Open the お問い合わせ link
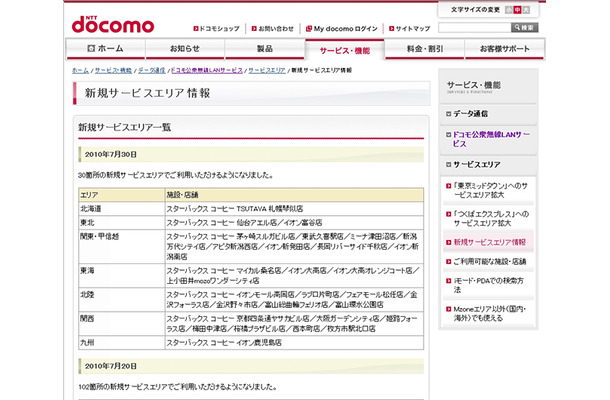Screen dimensions: 610x400 point(273,28)
